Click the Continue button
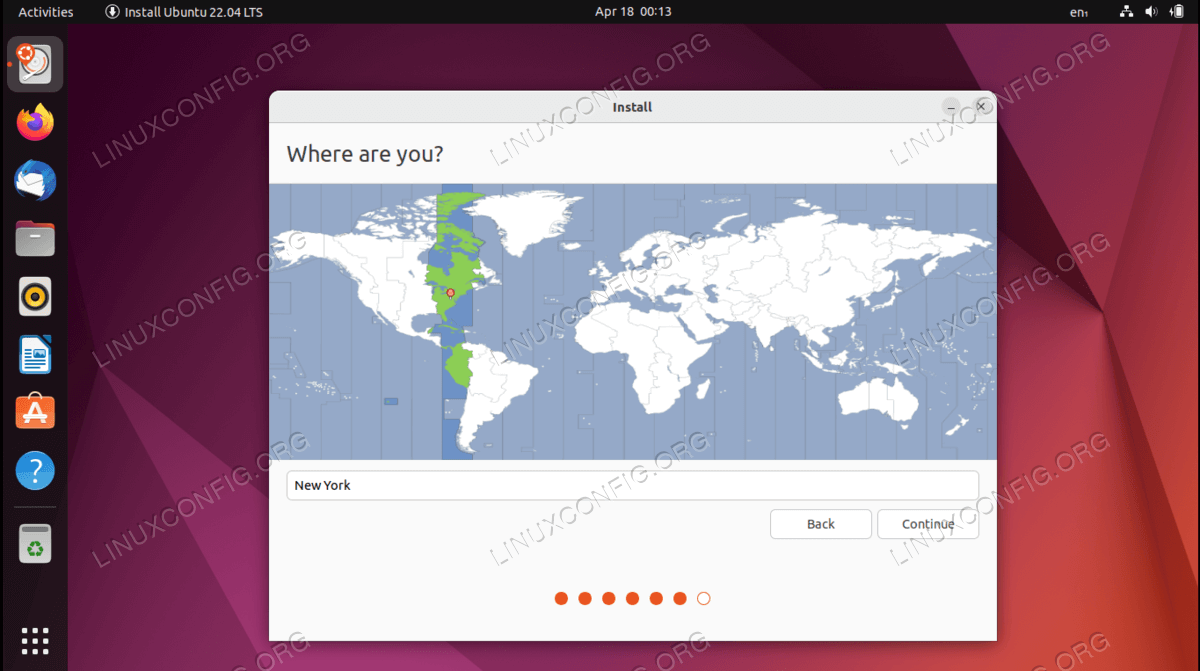The width and height of the screenshot is (1200, 671). pyautogui.click(x=928, y=524)
